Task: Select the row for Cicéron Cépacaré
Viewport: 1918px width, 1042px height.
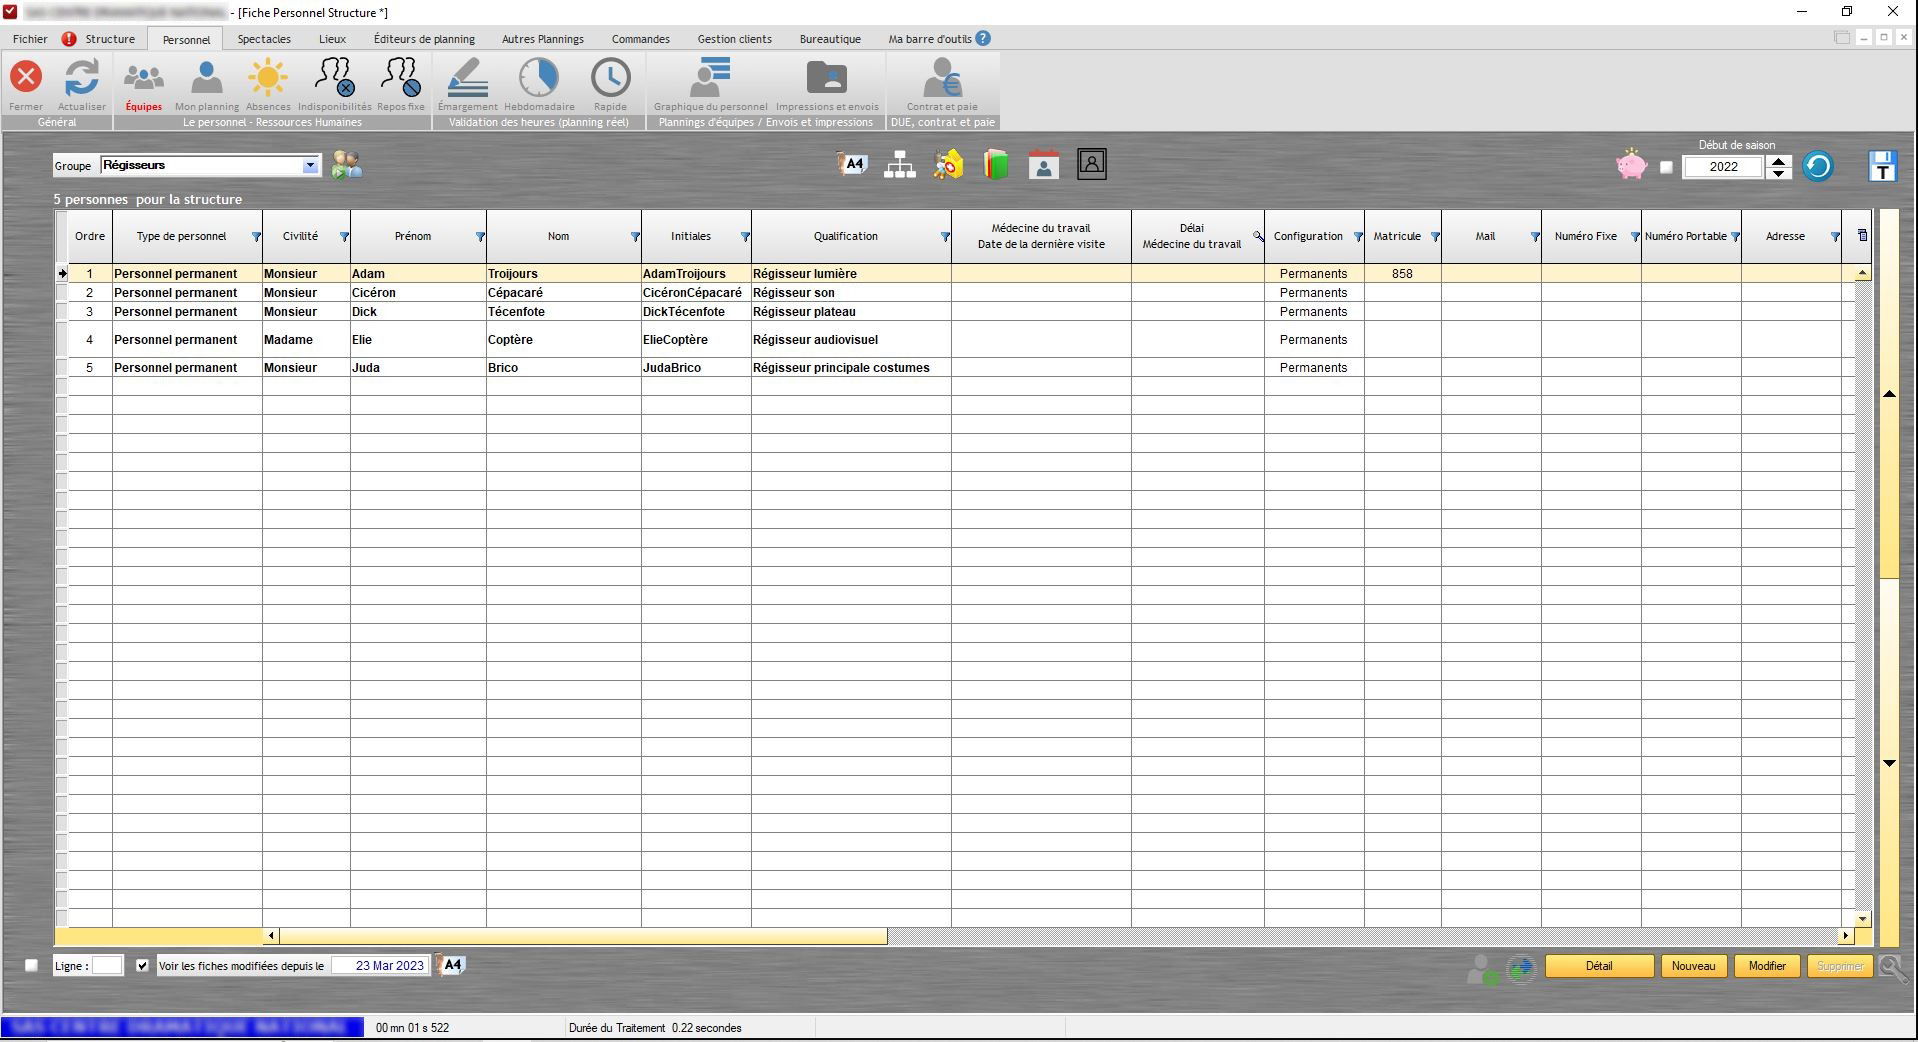Action: pyautogui.click(x=960, y=293)
